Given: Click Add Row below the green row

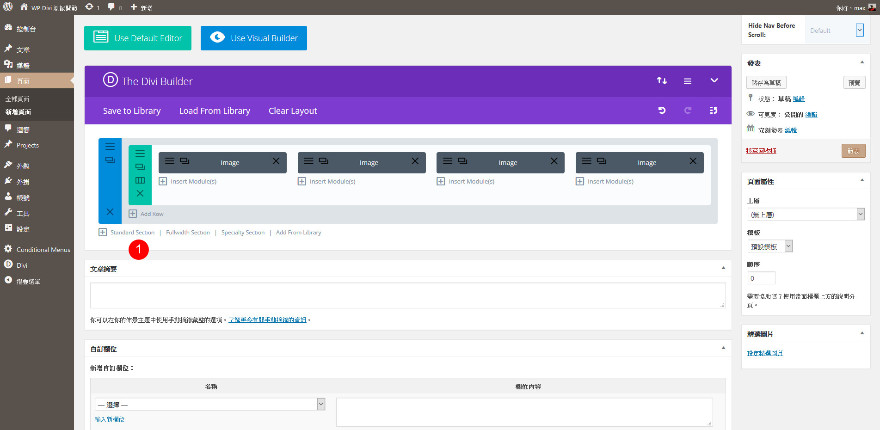Looking at the screenshot, I should (x=146, y=214).
